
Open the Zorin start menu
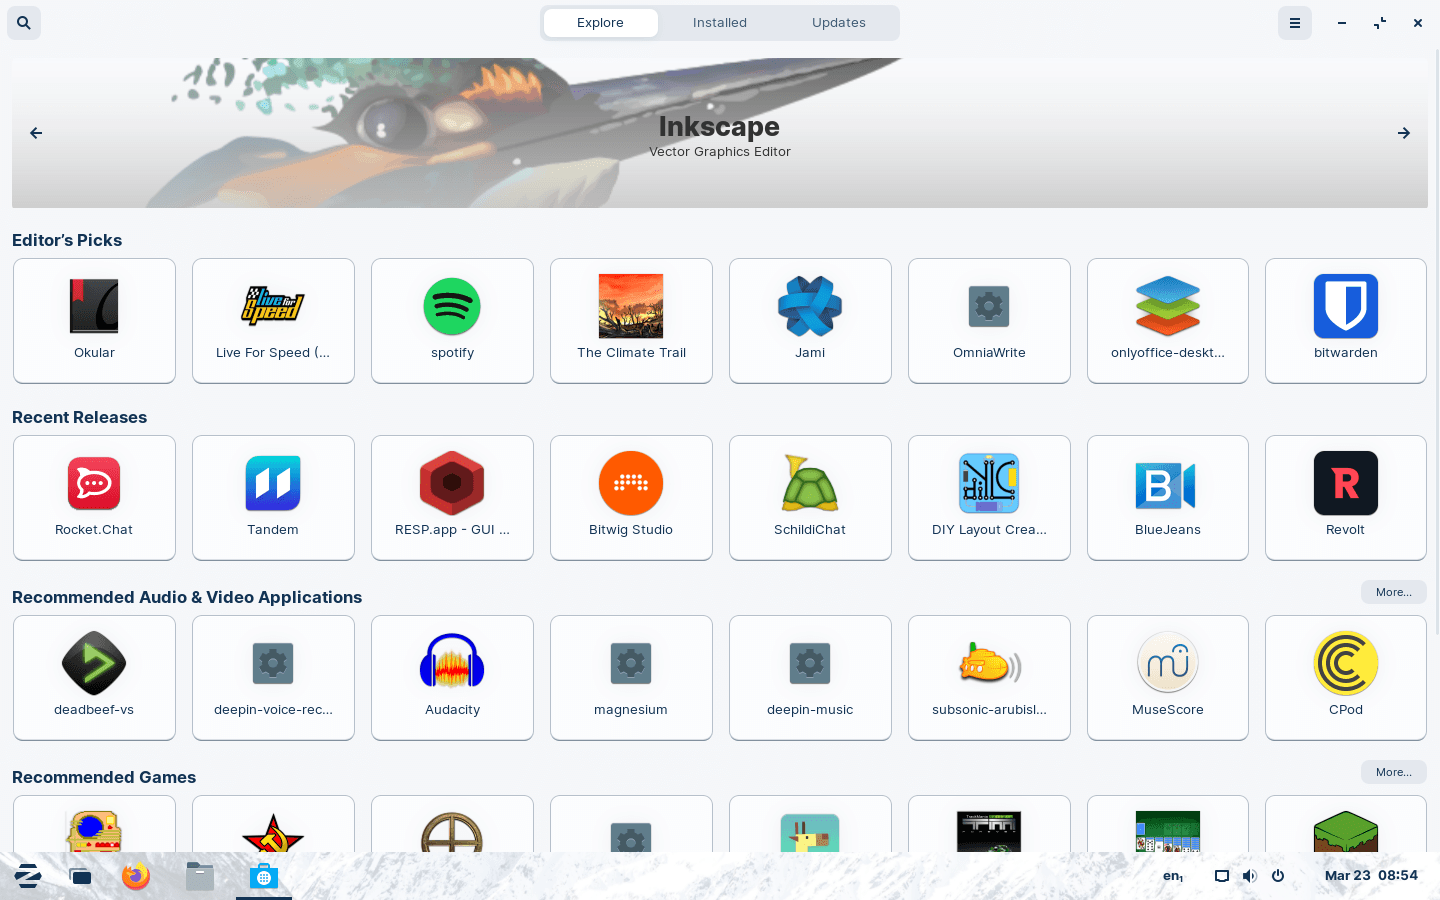pos(28,876)
